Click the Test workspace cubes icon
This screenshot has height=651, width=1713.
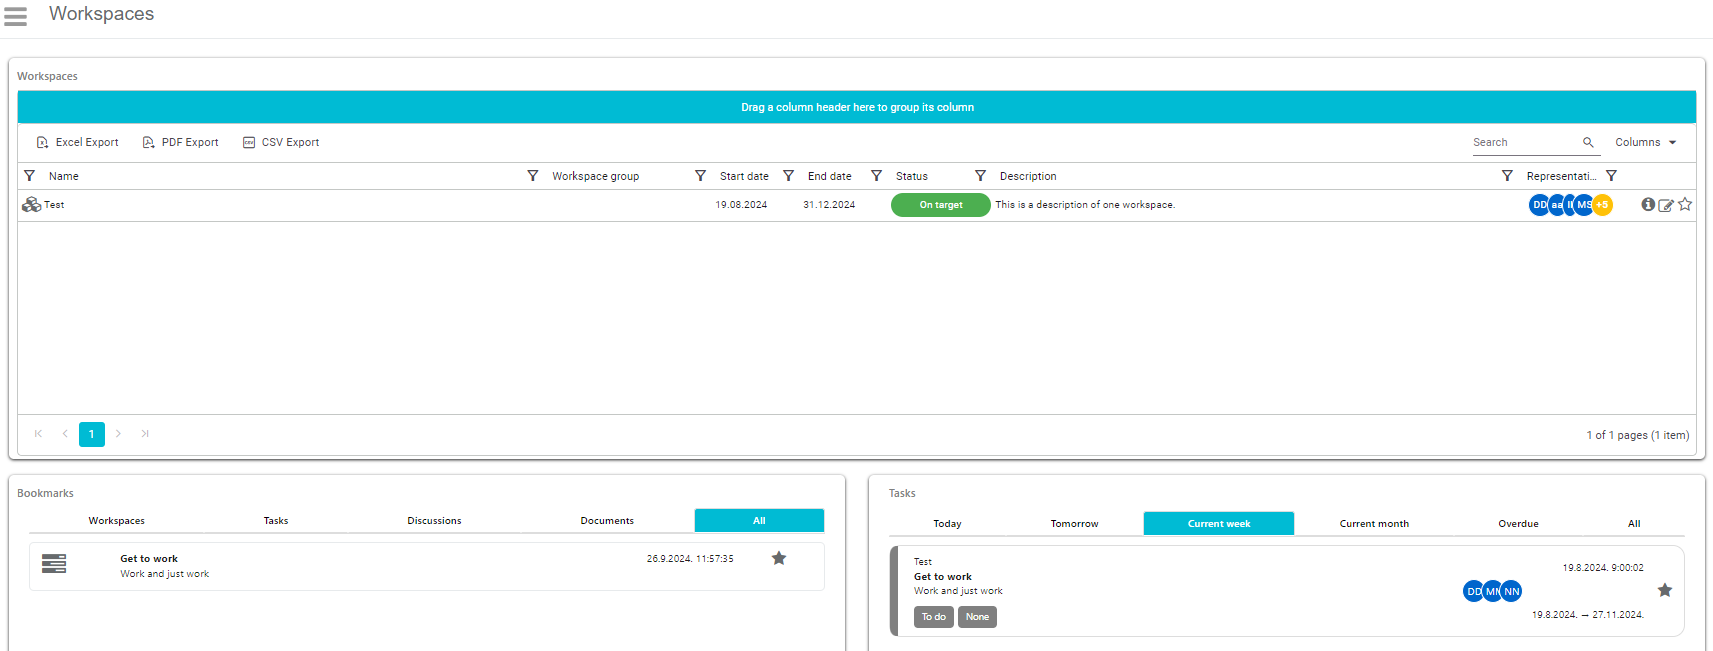(x=31, y=205)
